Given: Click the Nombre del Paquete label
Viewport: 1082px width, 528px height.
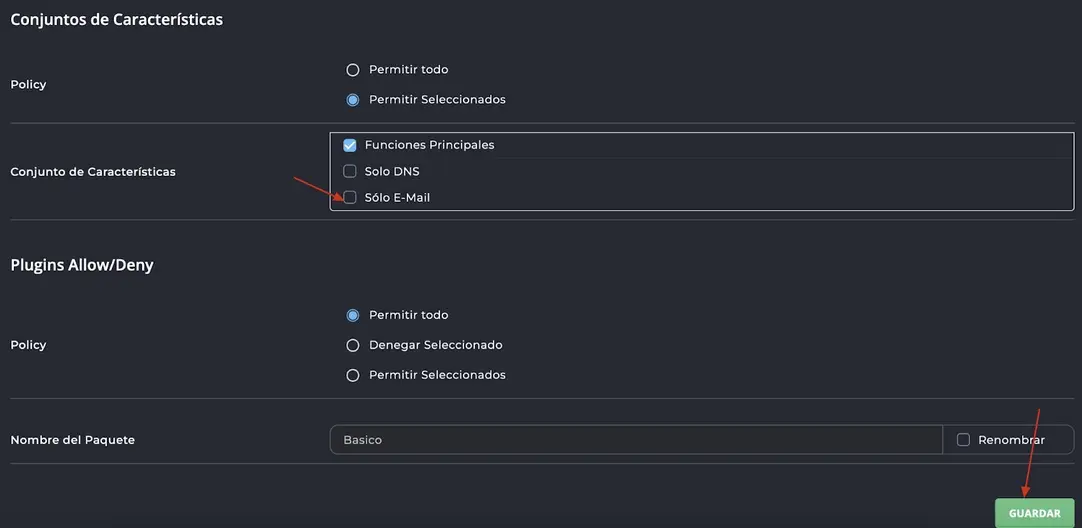Looking at the screenshot, I should [x=72, y=440].
